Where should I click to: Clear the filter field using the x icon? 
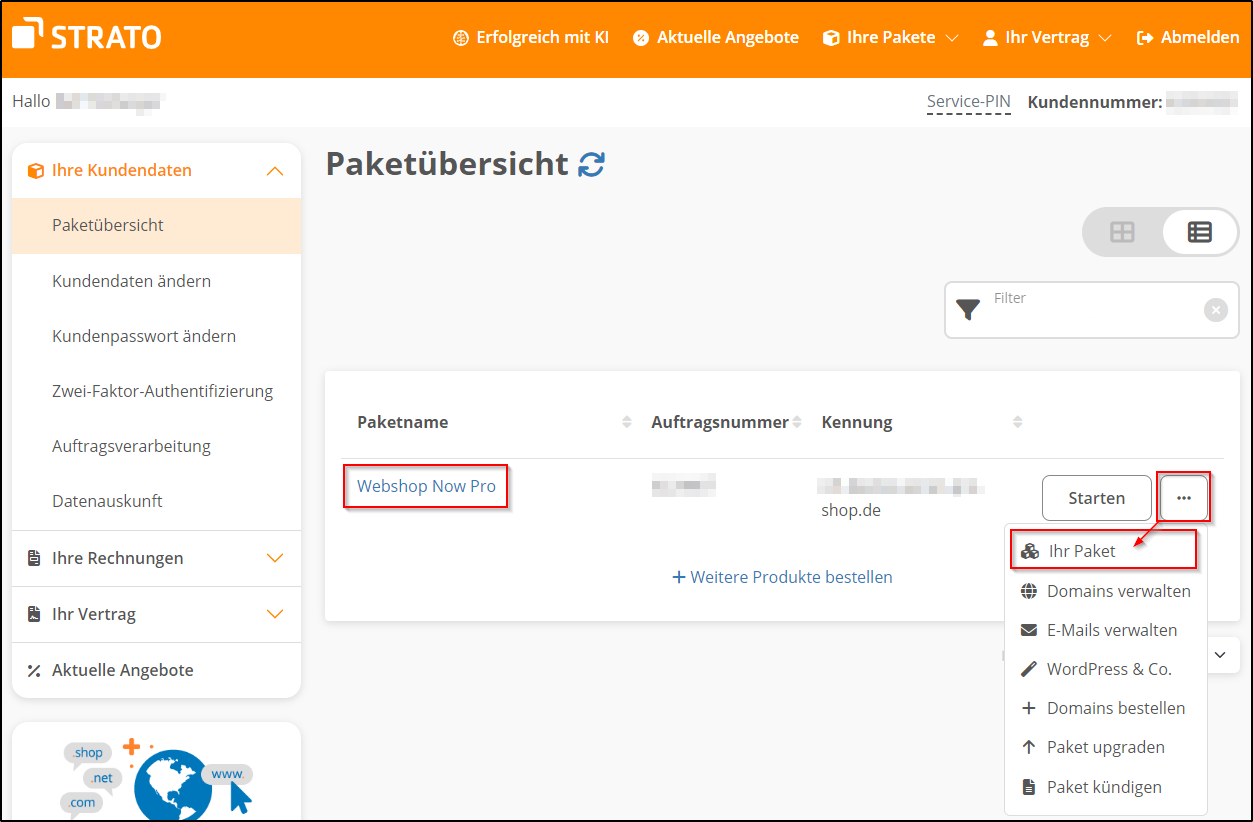click(x=1216, y=310)
